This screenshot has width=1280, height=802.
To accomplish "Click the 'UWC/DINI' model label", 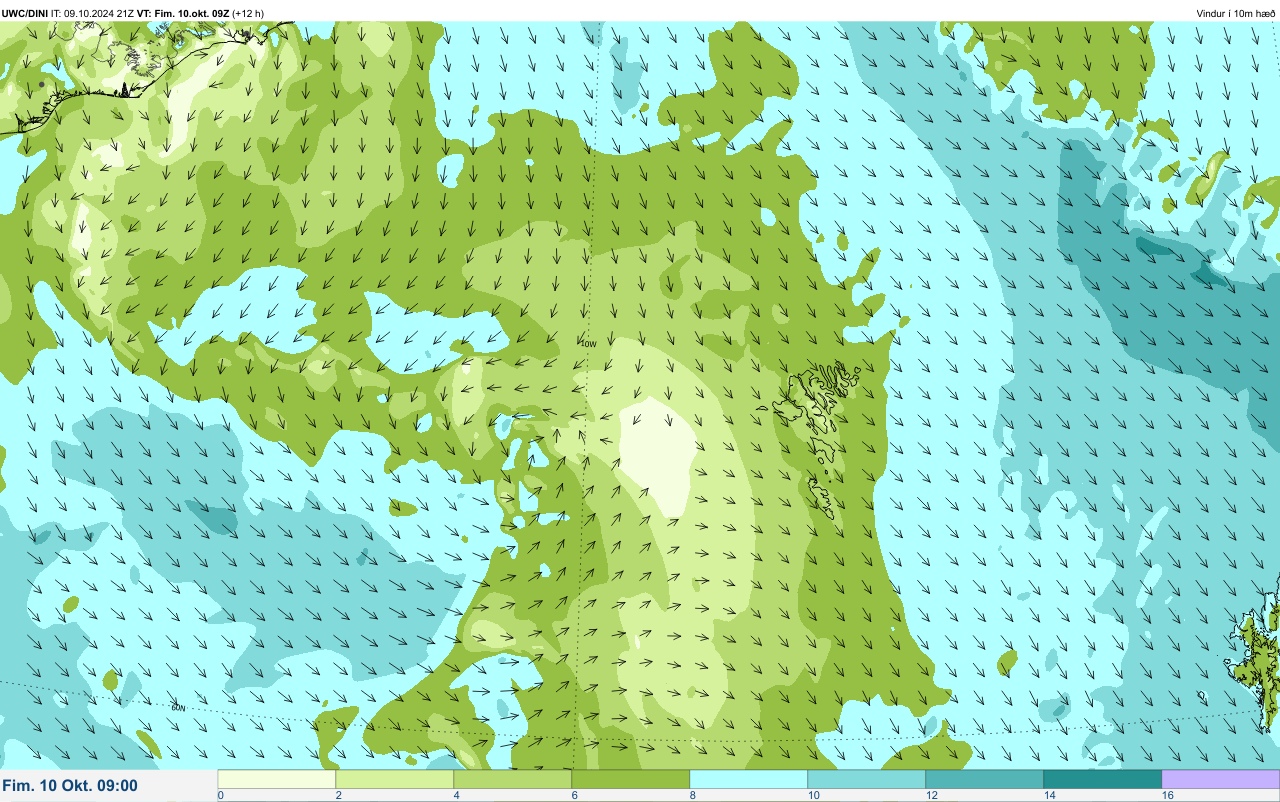I will click(25, 13).
